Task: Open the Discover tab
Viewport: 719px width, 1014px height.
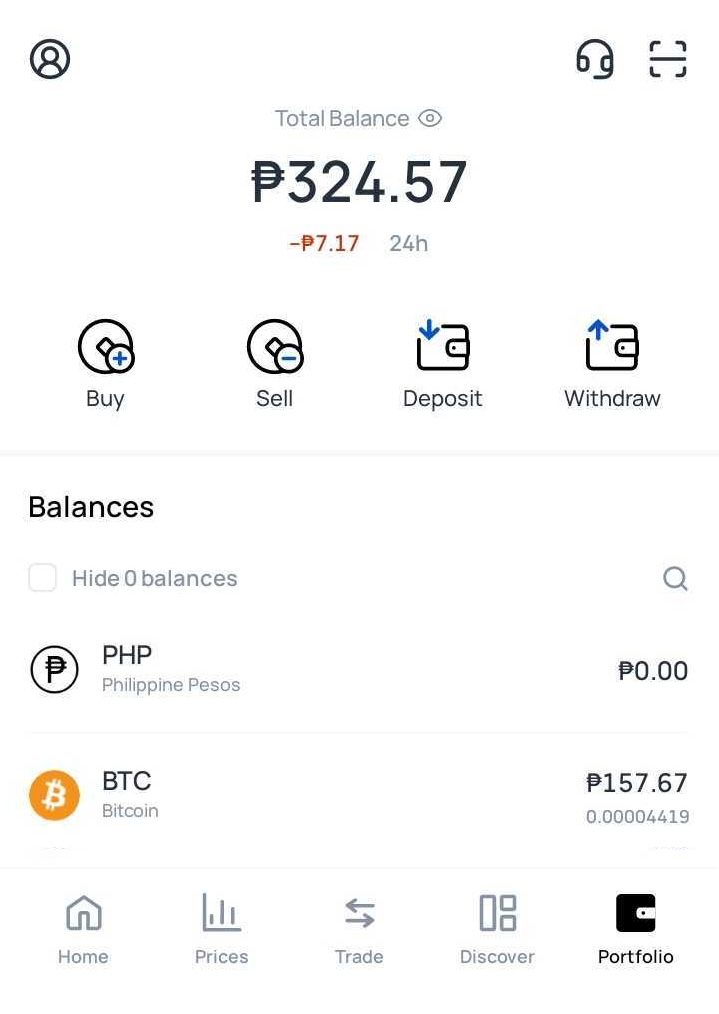Action: (497, 928)
